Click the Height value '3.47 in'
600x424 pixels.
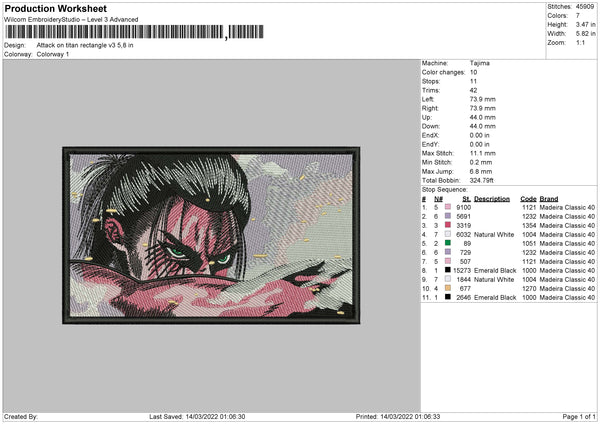pos(586,24)
